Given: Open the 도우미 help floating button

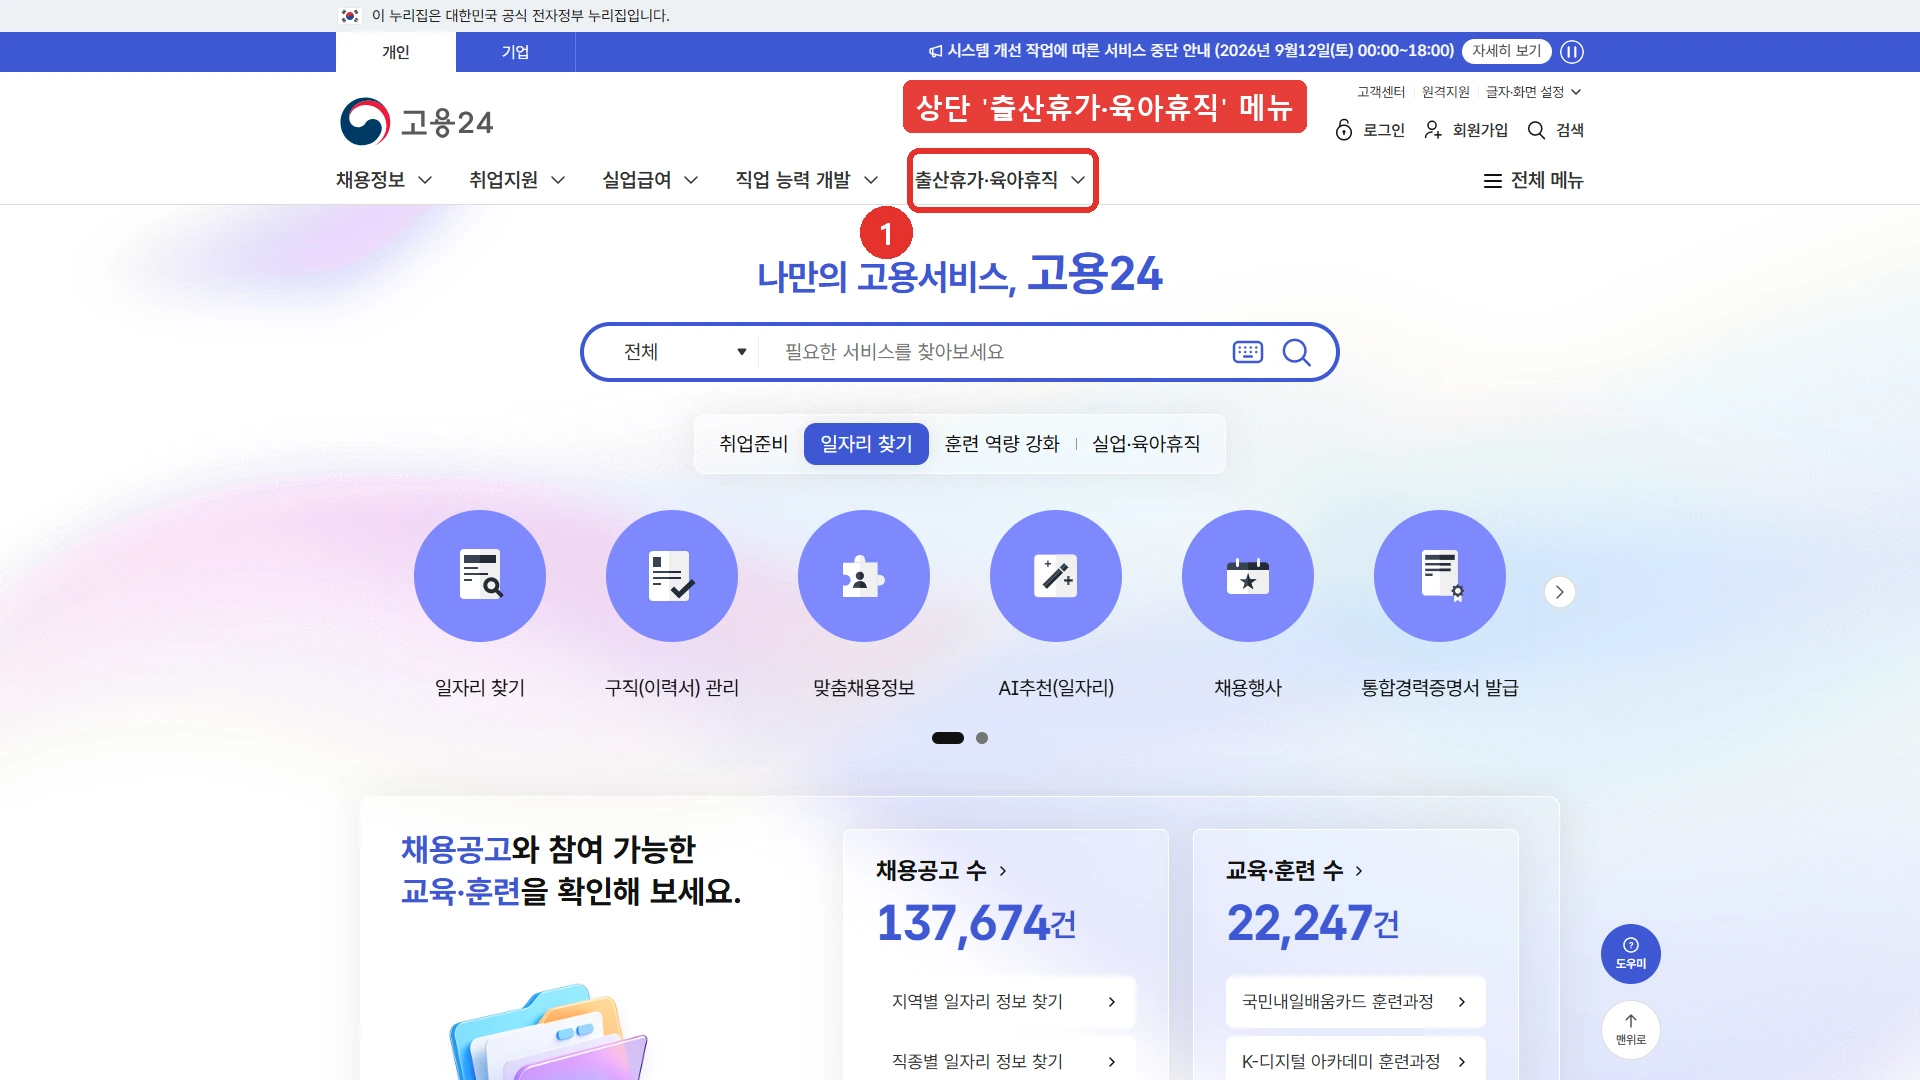Looking at the screenshot, I should click(x=1631, y=954).
